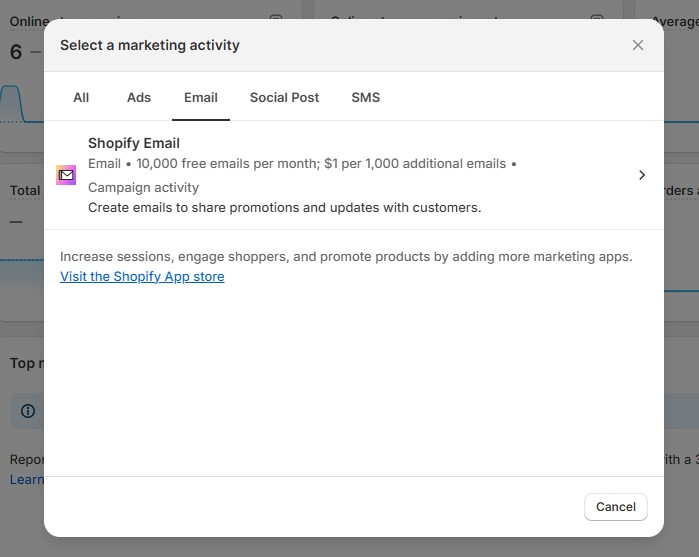Click the 'Campaign activity' label

tap(143, 187)
